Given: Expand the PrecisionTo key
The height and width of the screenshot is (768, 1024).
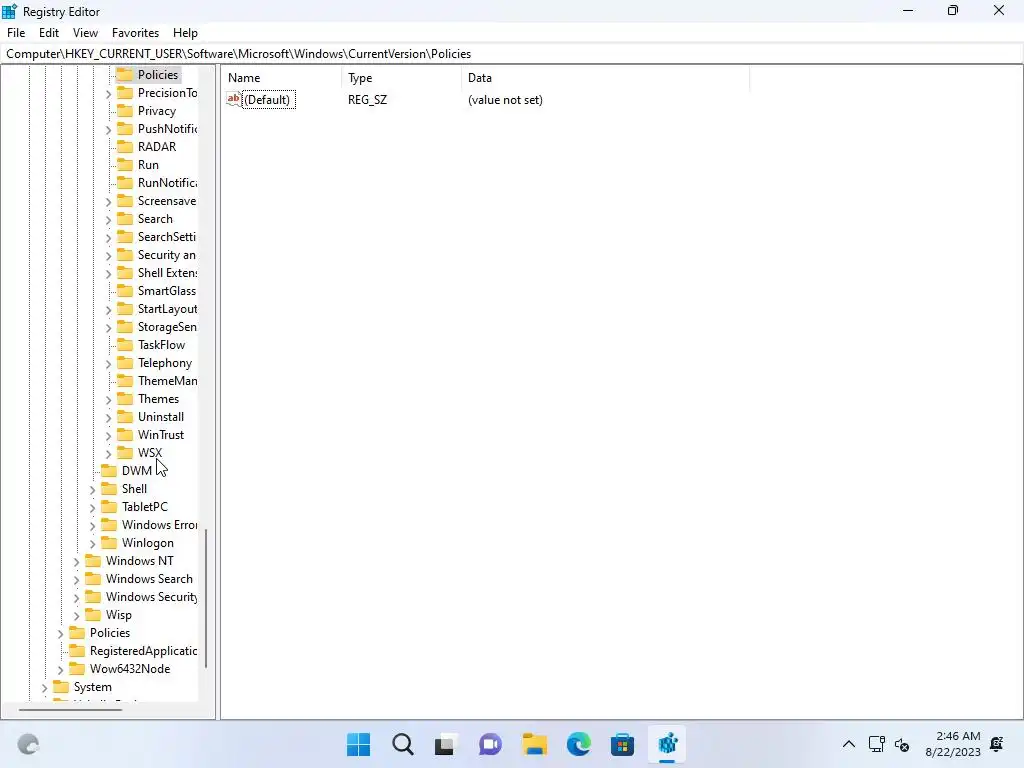Looking at the screenshot, I should pyautogui.click(x=108, y=93).
